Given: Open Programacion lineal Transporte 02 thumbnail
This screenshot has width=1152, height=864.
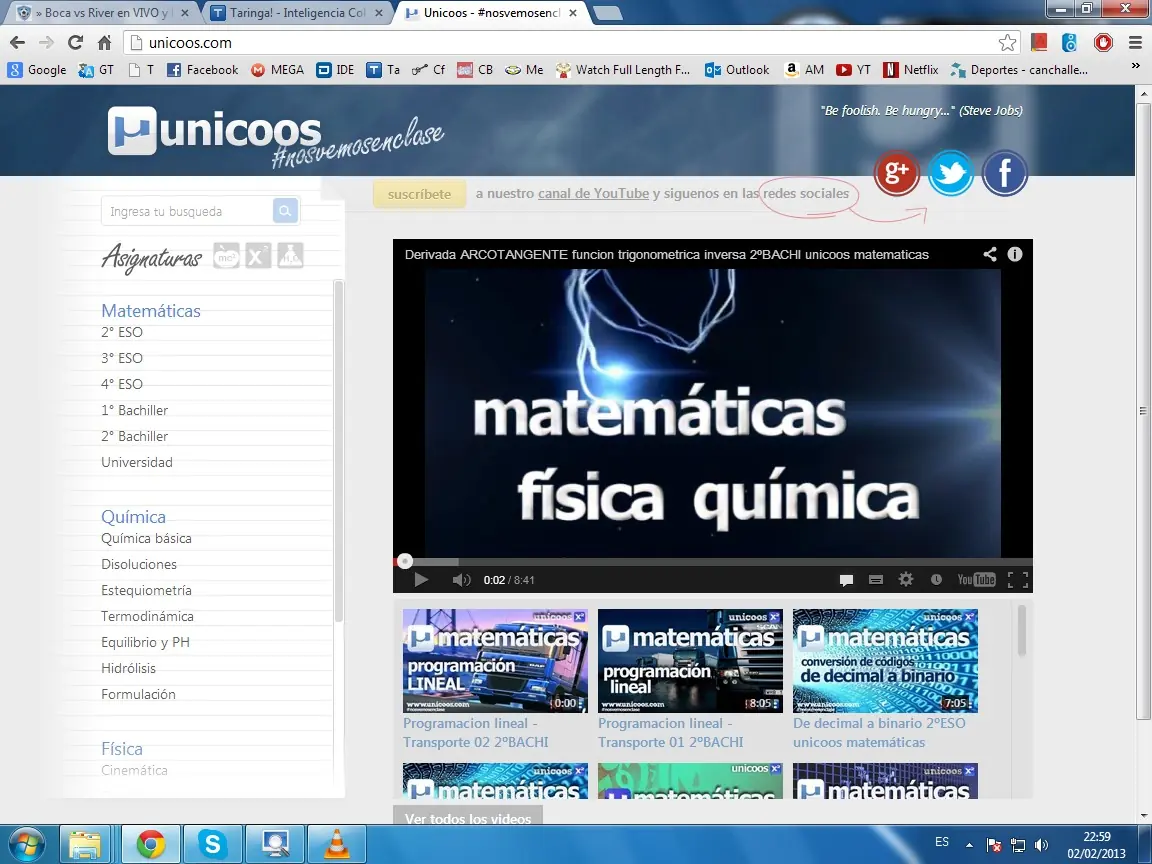Looking at the screenshot, I should tap(495, 660).
